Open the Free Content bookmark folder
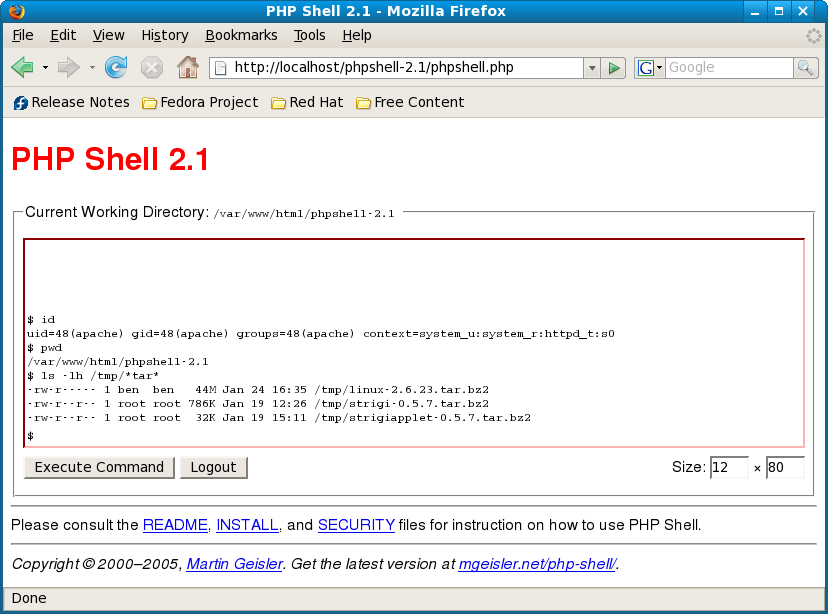828x614 pixels. tap(410, 102)
